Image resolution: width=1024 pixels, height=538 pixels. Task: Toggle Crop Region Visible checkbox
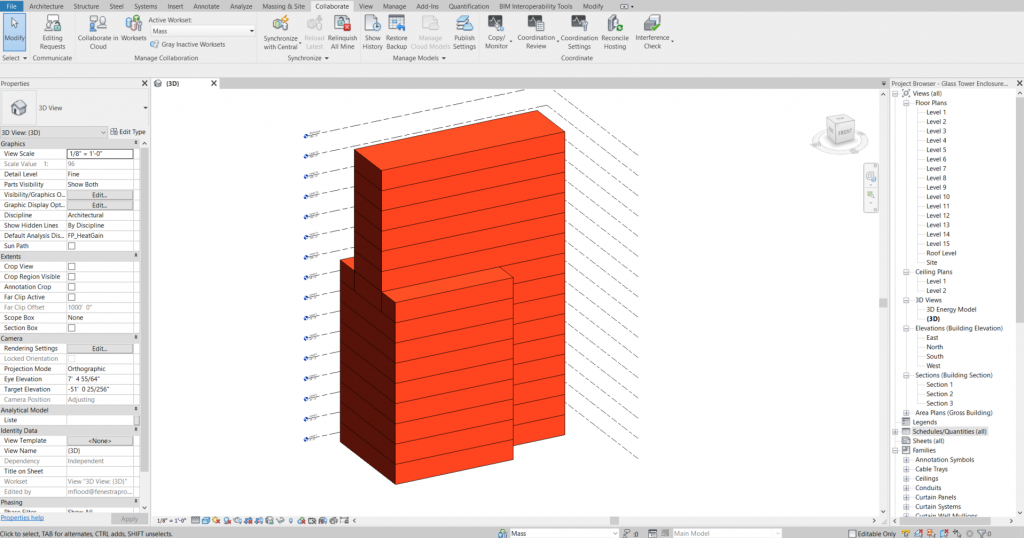tap(72, 277)
